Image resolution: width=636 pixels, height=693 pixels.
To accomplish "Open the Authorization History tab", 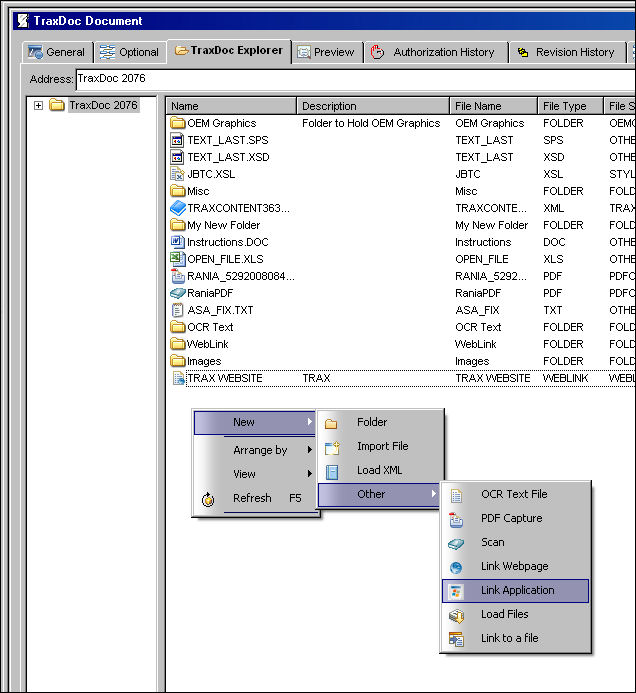I will pos(435,52).
